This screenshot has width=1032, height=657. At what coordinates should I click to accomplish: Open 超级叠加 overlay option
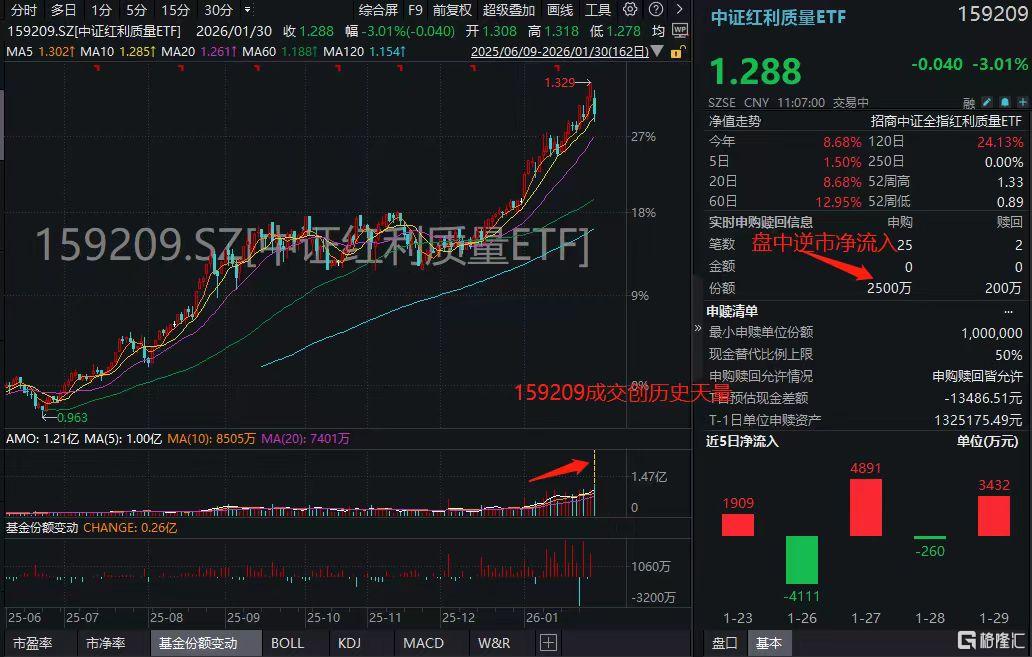pyautogui.click(x=509, y=10)
